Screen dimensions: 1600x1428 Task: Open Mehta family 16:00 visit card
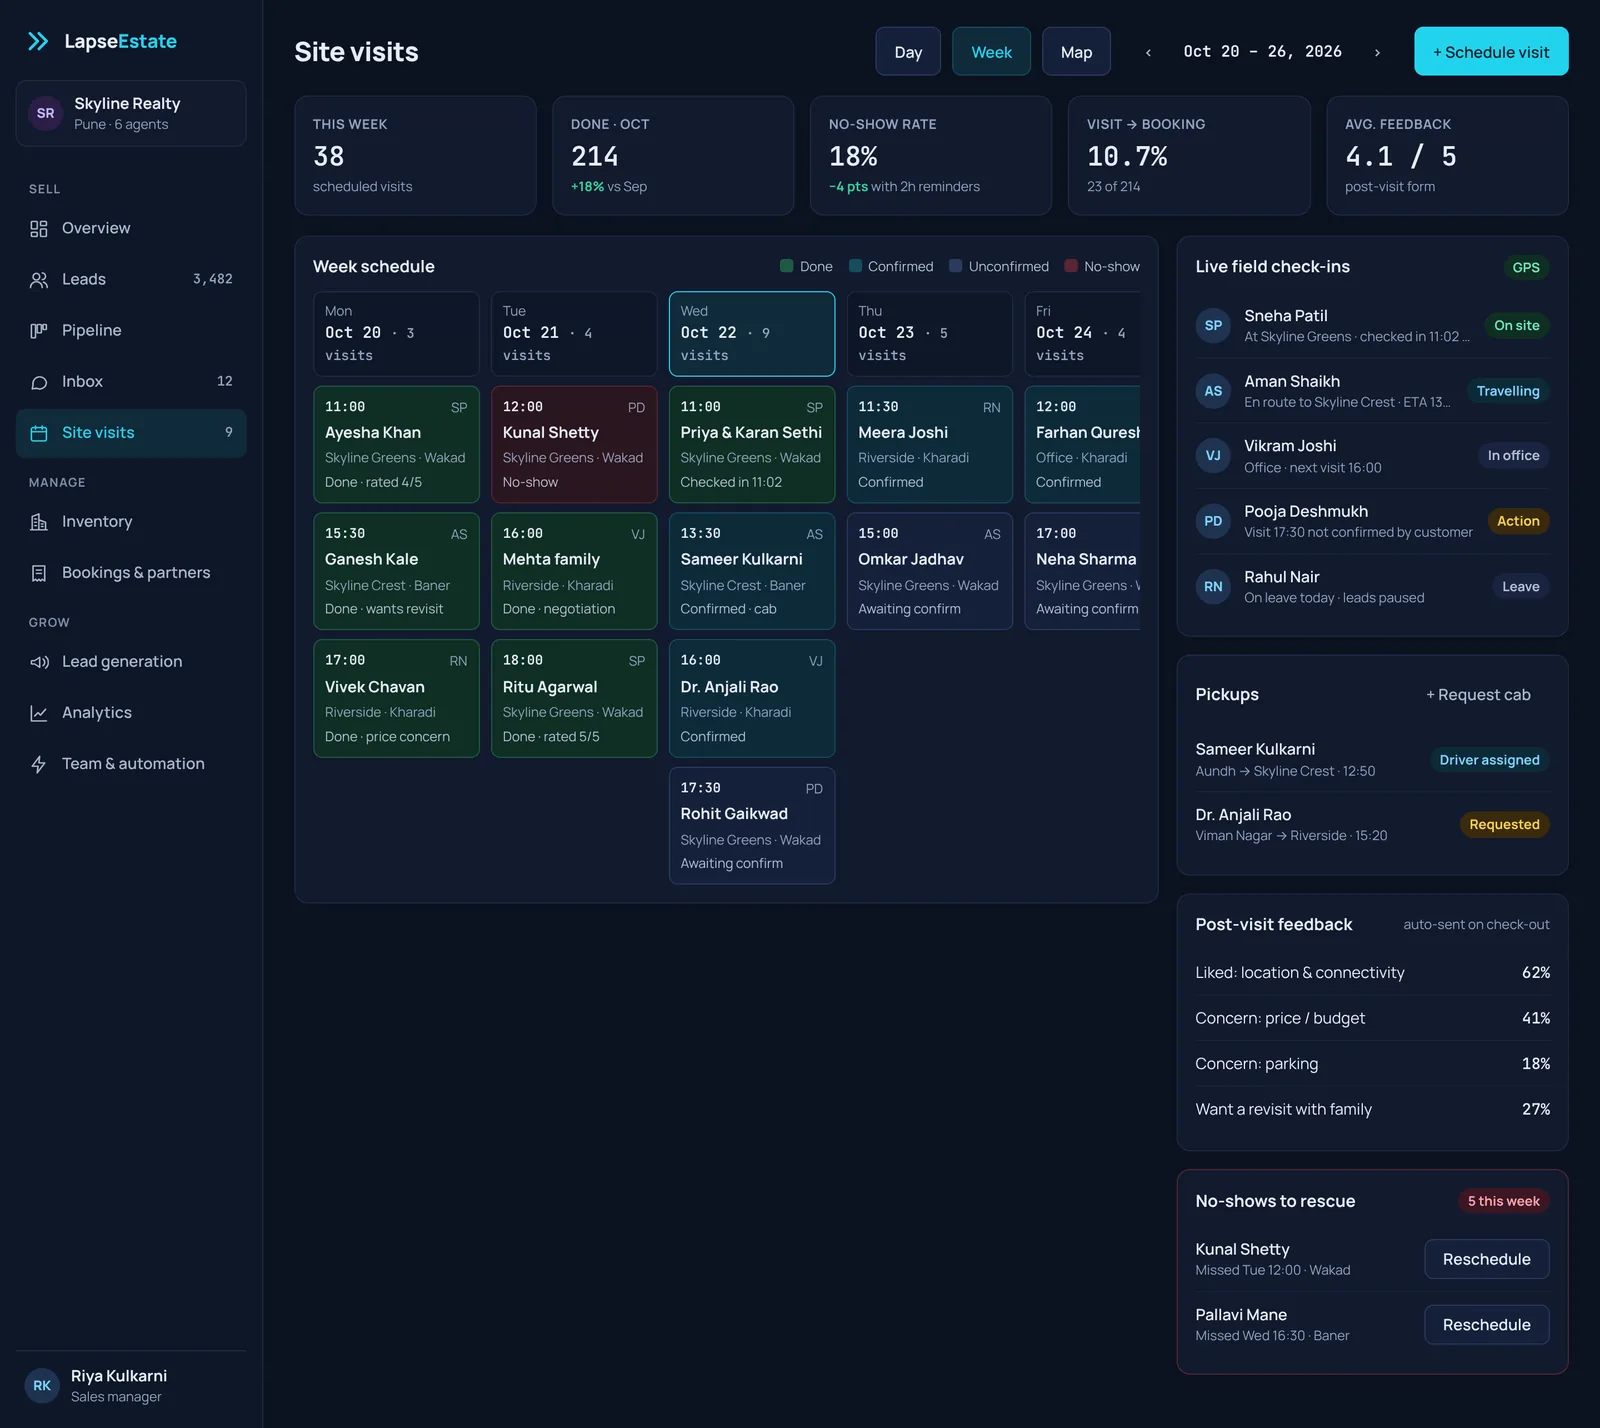574,572
